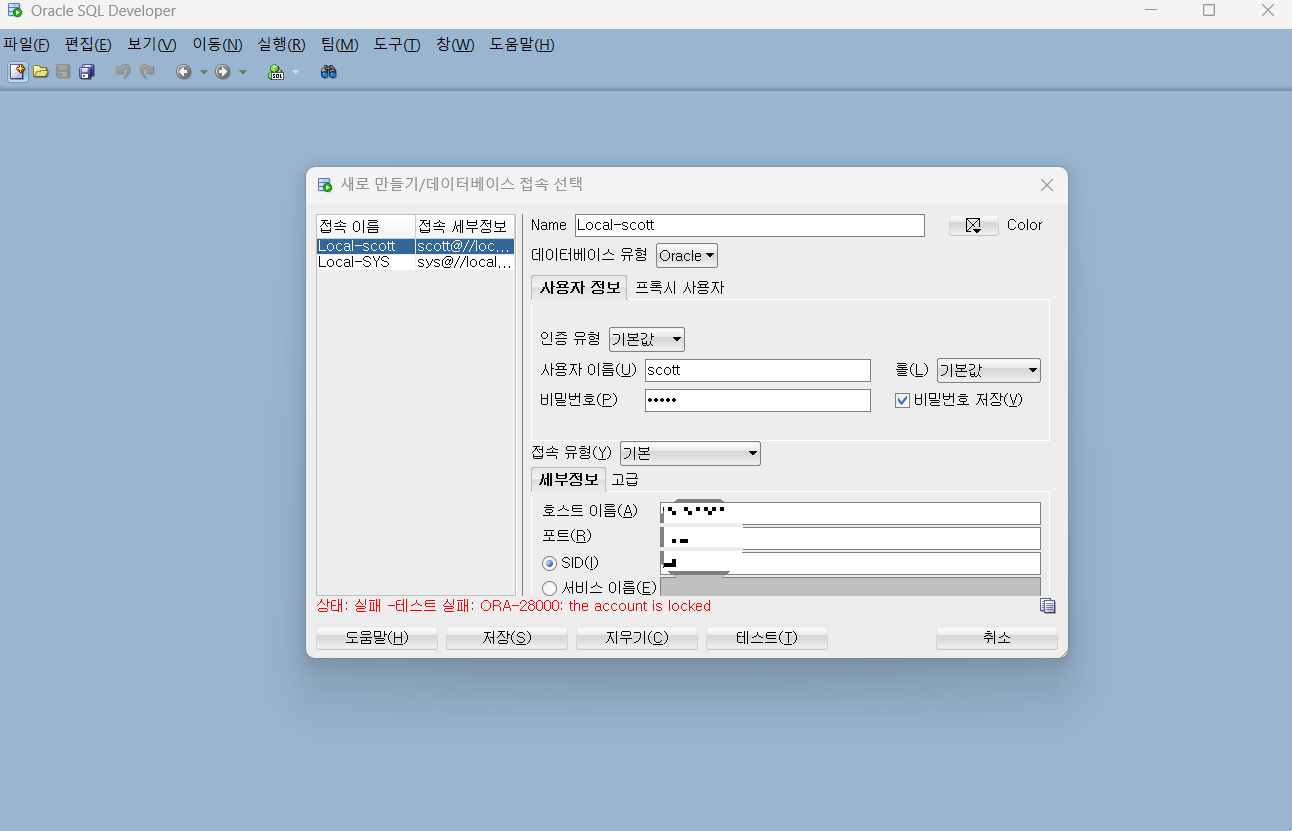The width and height of the screenshot is (1292, 831).
Task: Open the 이동 menu
Action: (x=218, y=45)
